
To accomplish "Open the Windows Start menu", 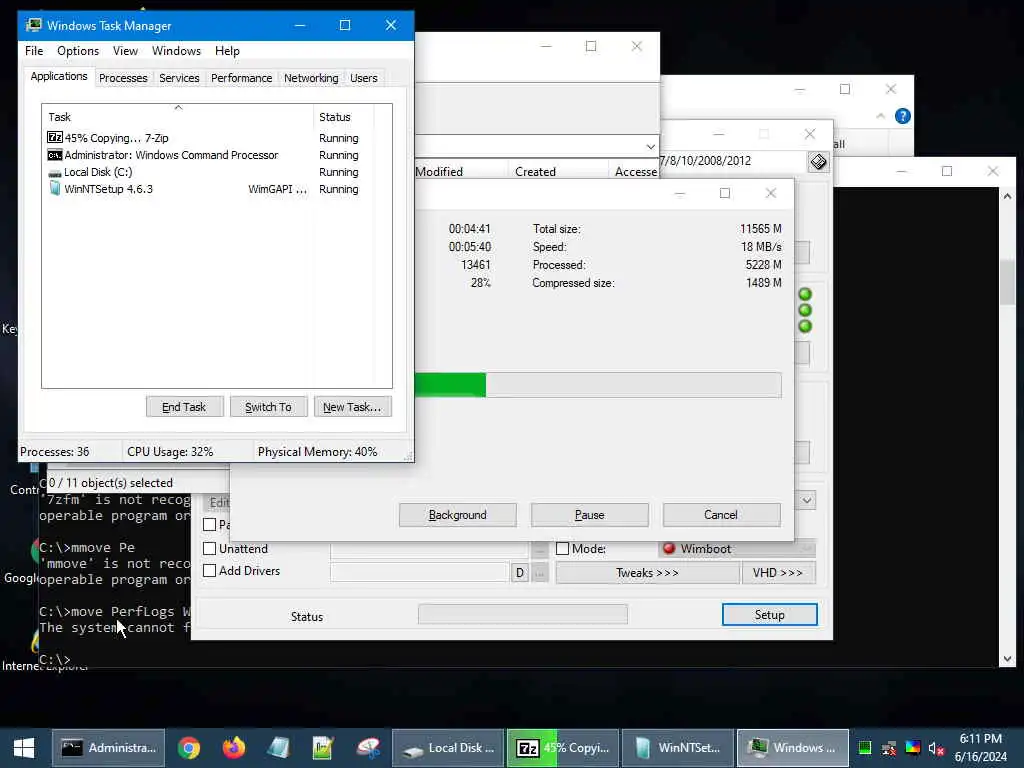I will [24, 748].
